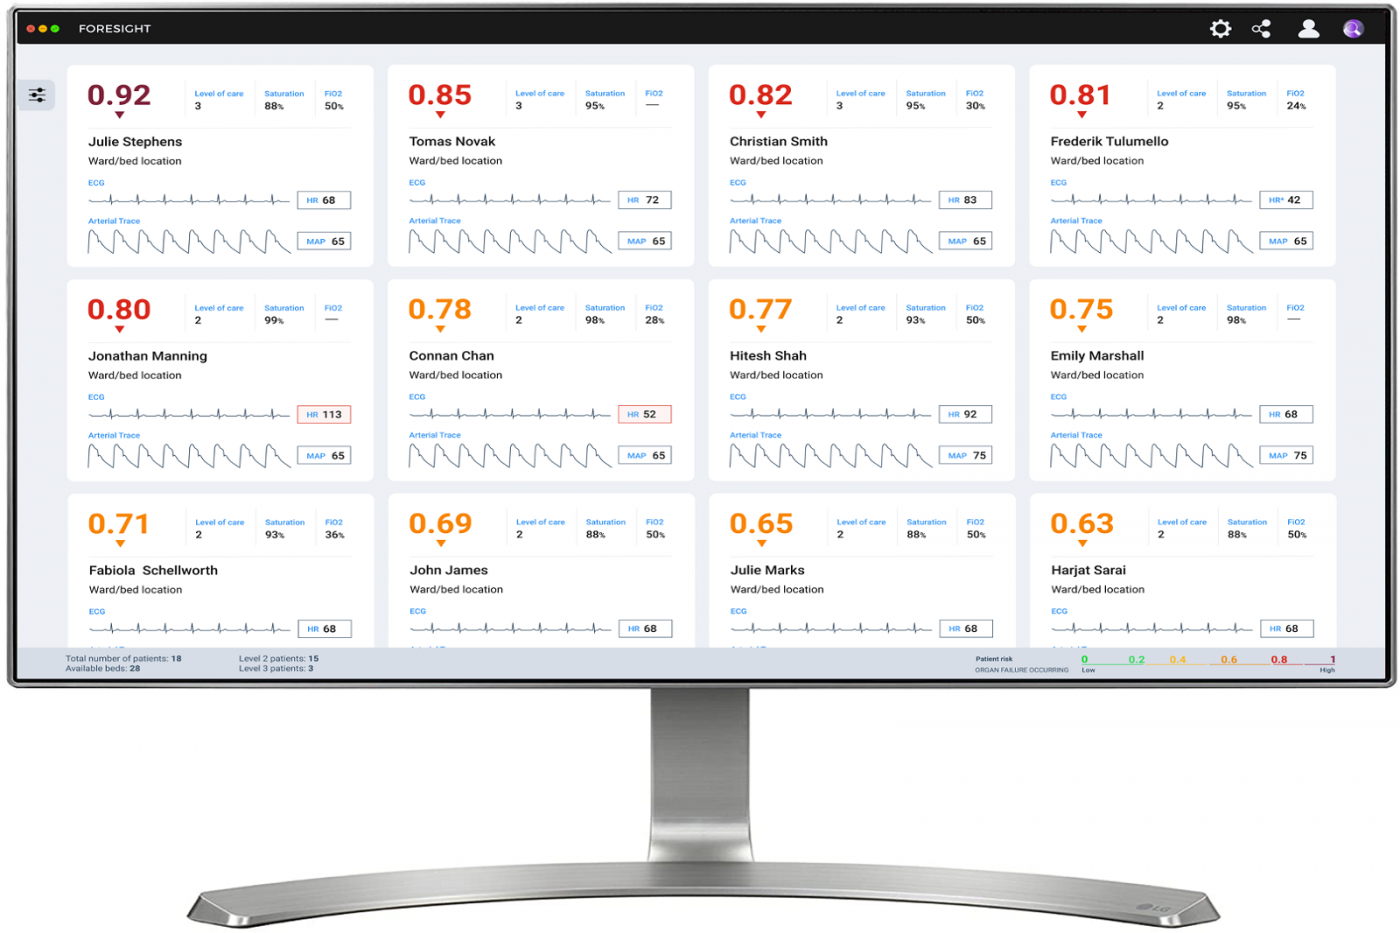Click the purple avatar icon
Image resolution: width=1400 pixels, height=933 pixels.
1353,29
